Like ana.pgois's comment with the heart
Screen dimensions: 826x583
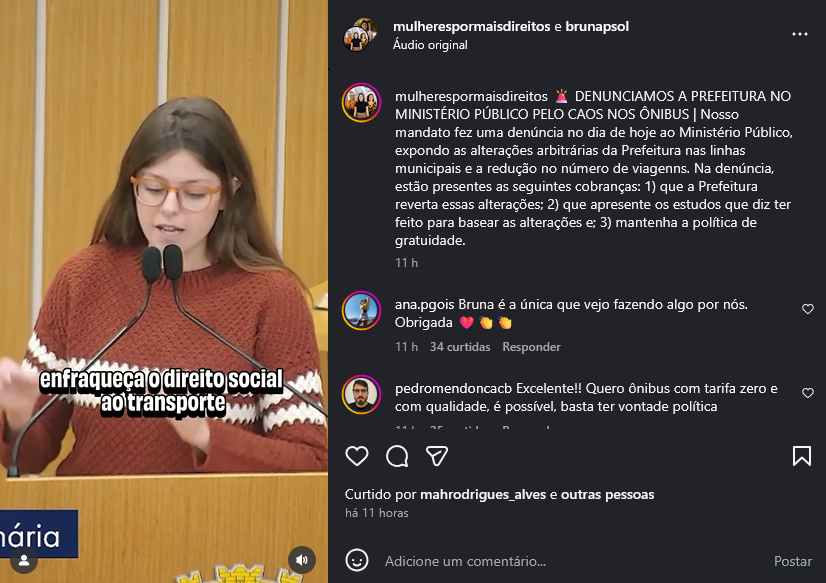(x=808, y=309)
